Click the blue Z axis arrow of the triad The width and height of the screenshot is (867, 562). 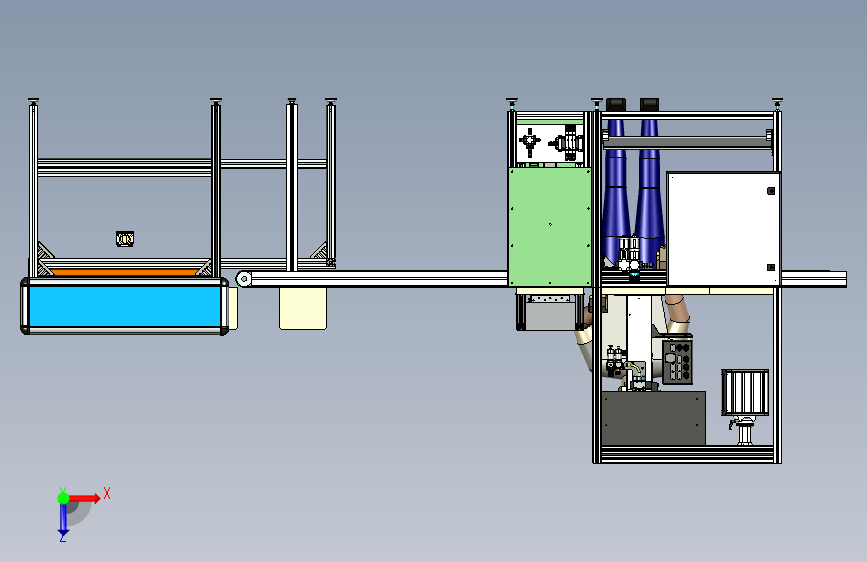pos(63,521)
